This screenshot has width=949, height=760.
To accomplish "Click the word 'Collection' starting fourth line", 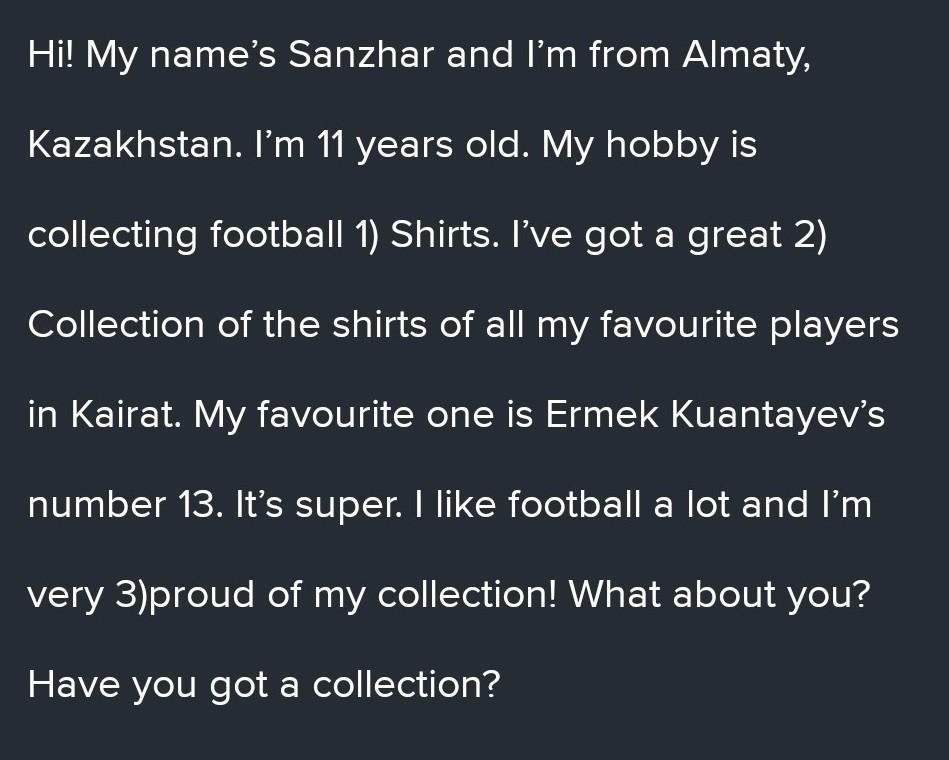I will point(116,326).
